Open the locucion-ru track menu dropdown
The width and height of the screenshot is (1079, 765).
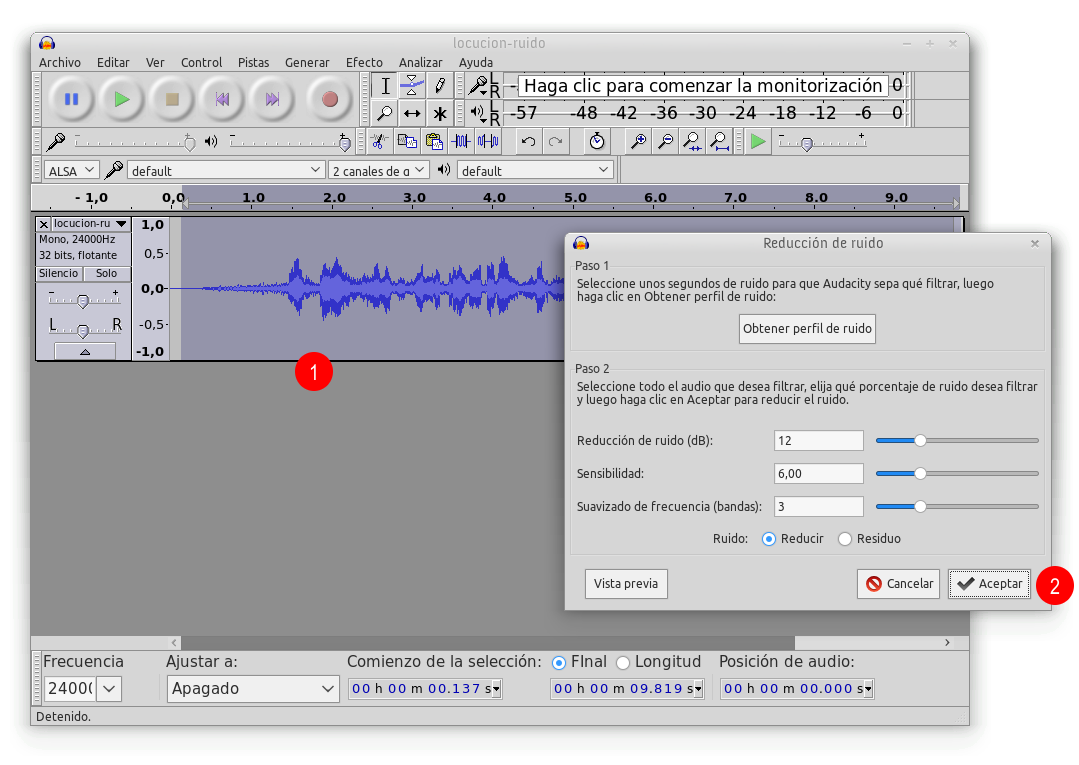(x=90, y=224)
